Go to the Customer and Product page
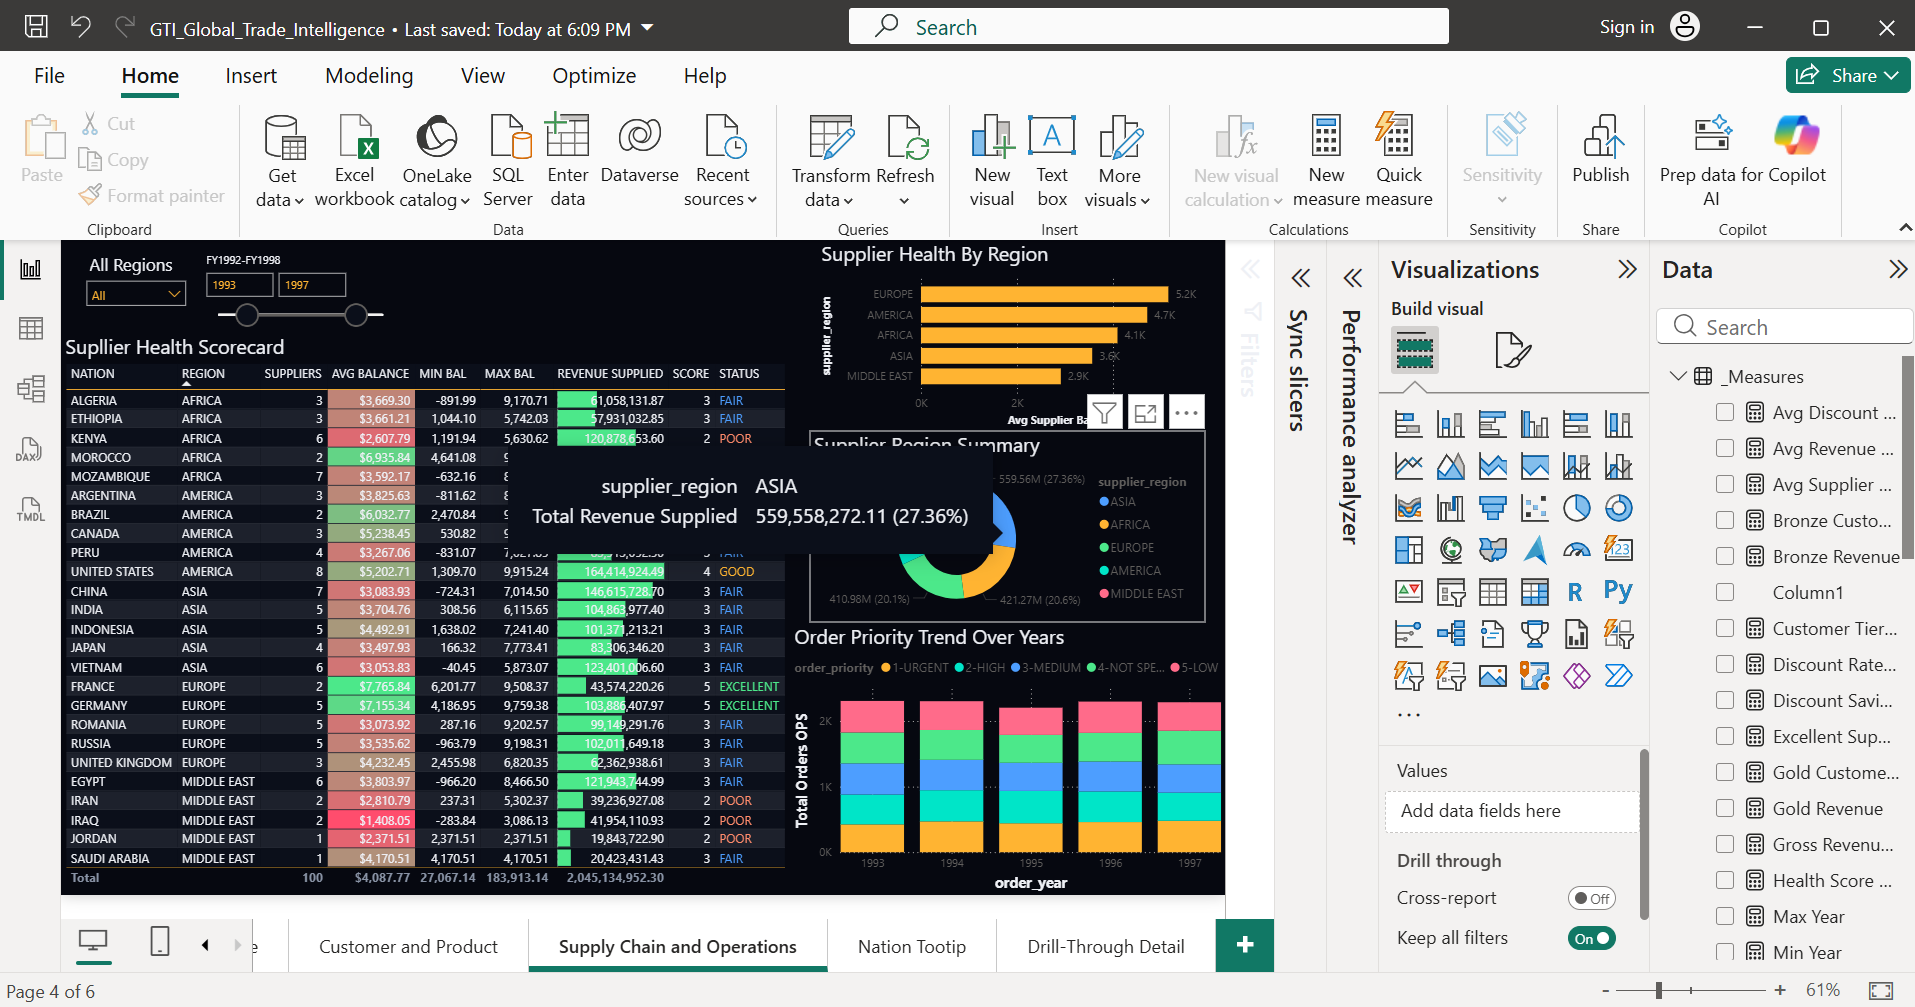 click(408, 946)
